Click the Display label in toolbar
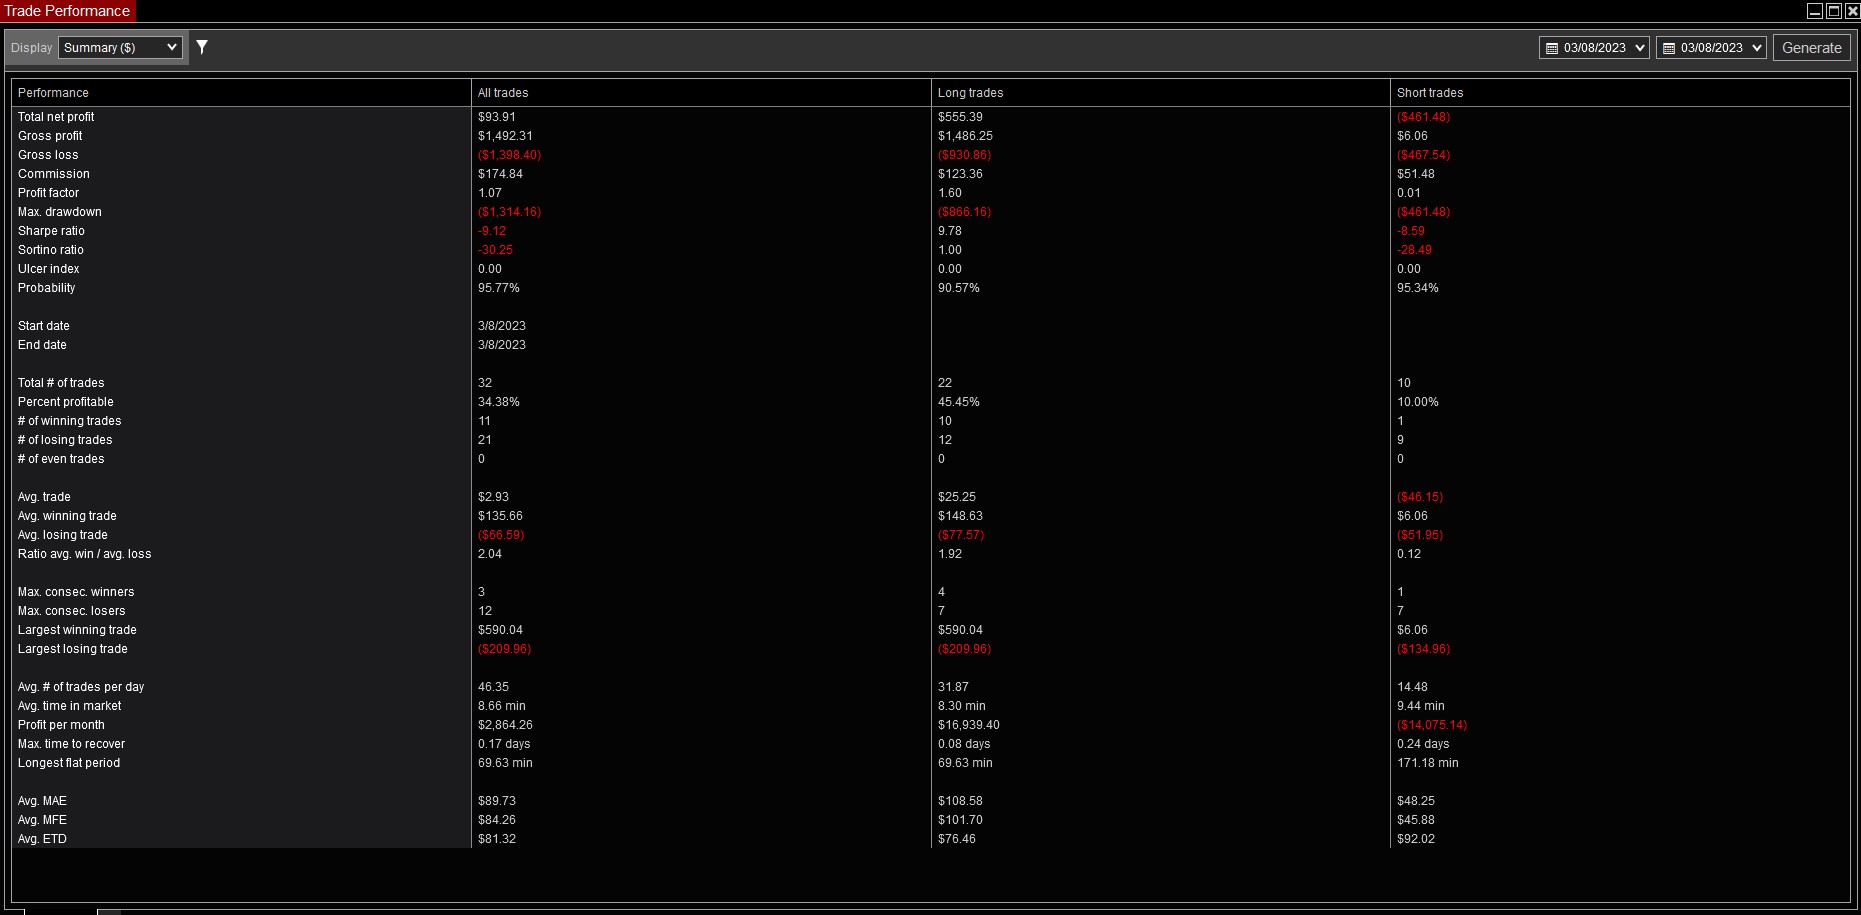This screenshot has width=1861, height=915. (x=31, y=48)
